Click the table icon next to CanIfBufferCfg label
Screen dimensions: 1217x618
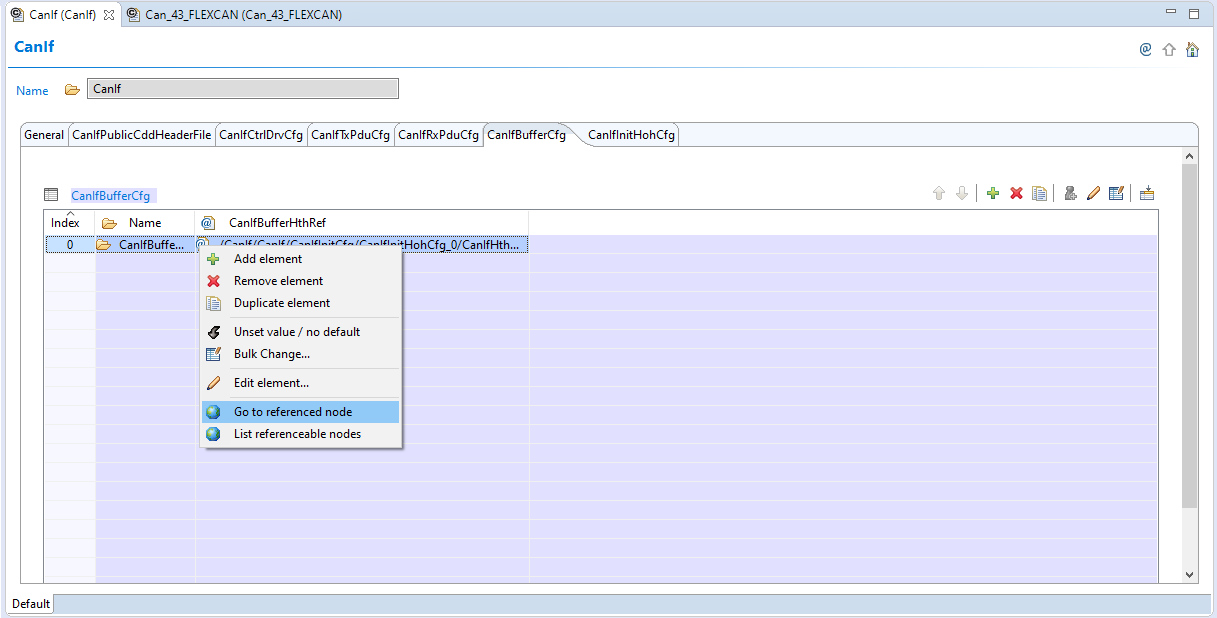[x=52, y=193]
